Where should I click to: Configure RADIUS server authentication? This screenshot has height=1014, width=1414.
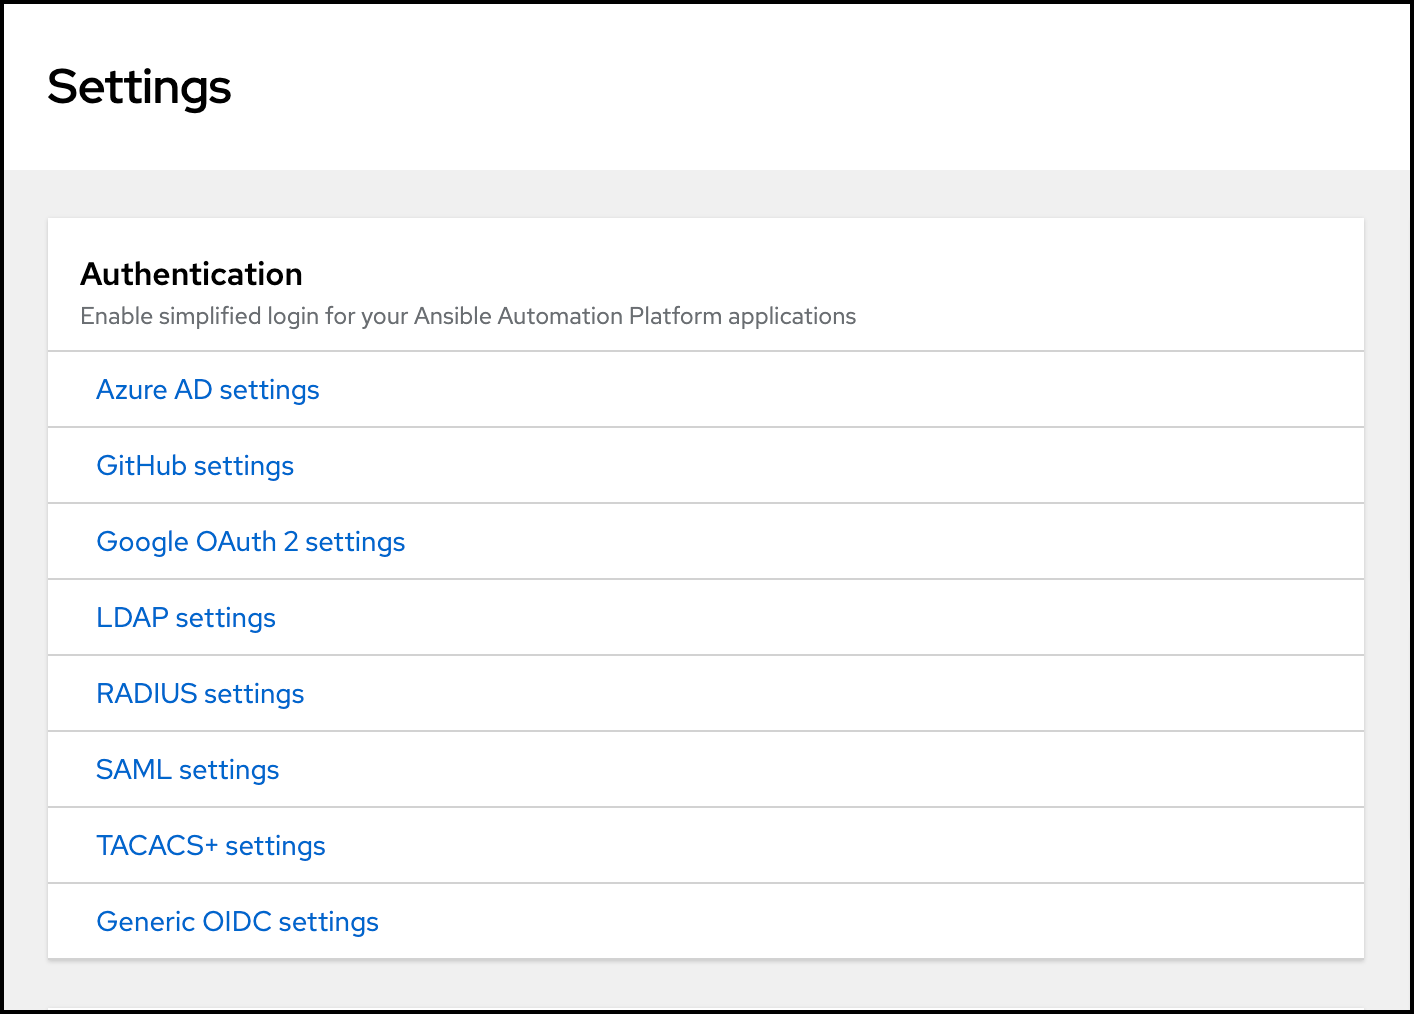[200, 694]
